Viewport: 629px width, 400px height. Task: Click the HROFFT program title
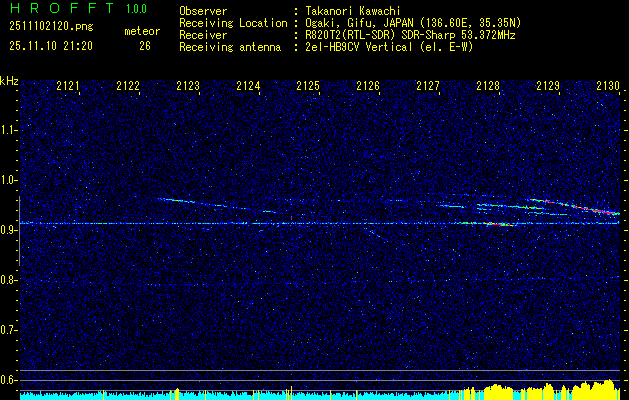click(62, 8)
